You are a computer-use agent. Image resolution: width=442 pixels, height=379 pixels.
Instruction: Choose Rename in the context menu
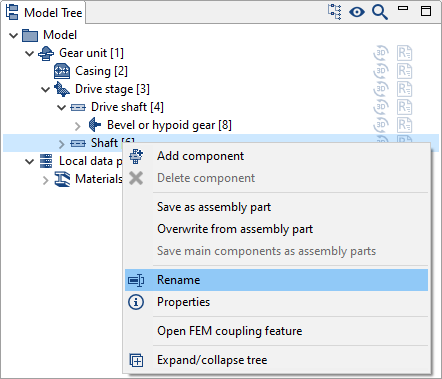click(276, 280)
